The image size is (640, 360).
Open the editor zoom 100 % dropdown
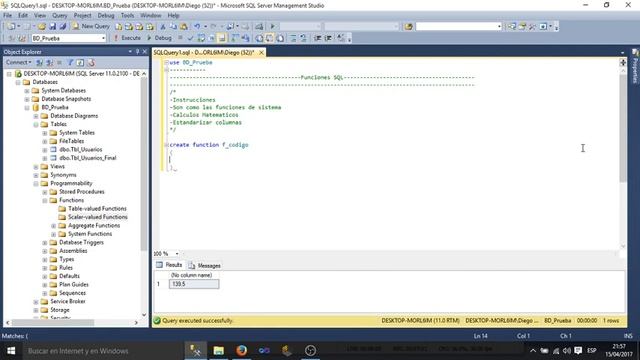click(x=177, y=253)
